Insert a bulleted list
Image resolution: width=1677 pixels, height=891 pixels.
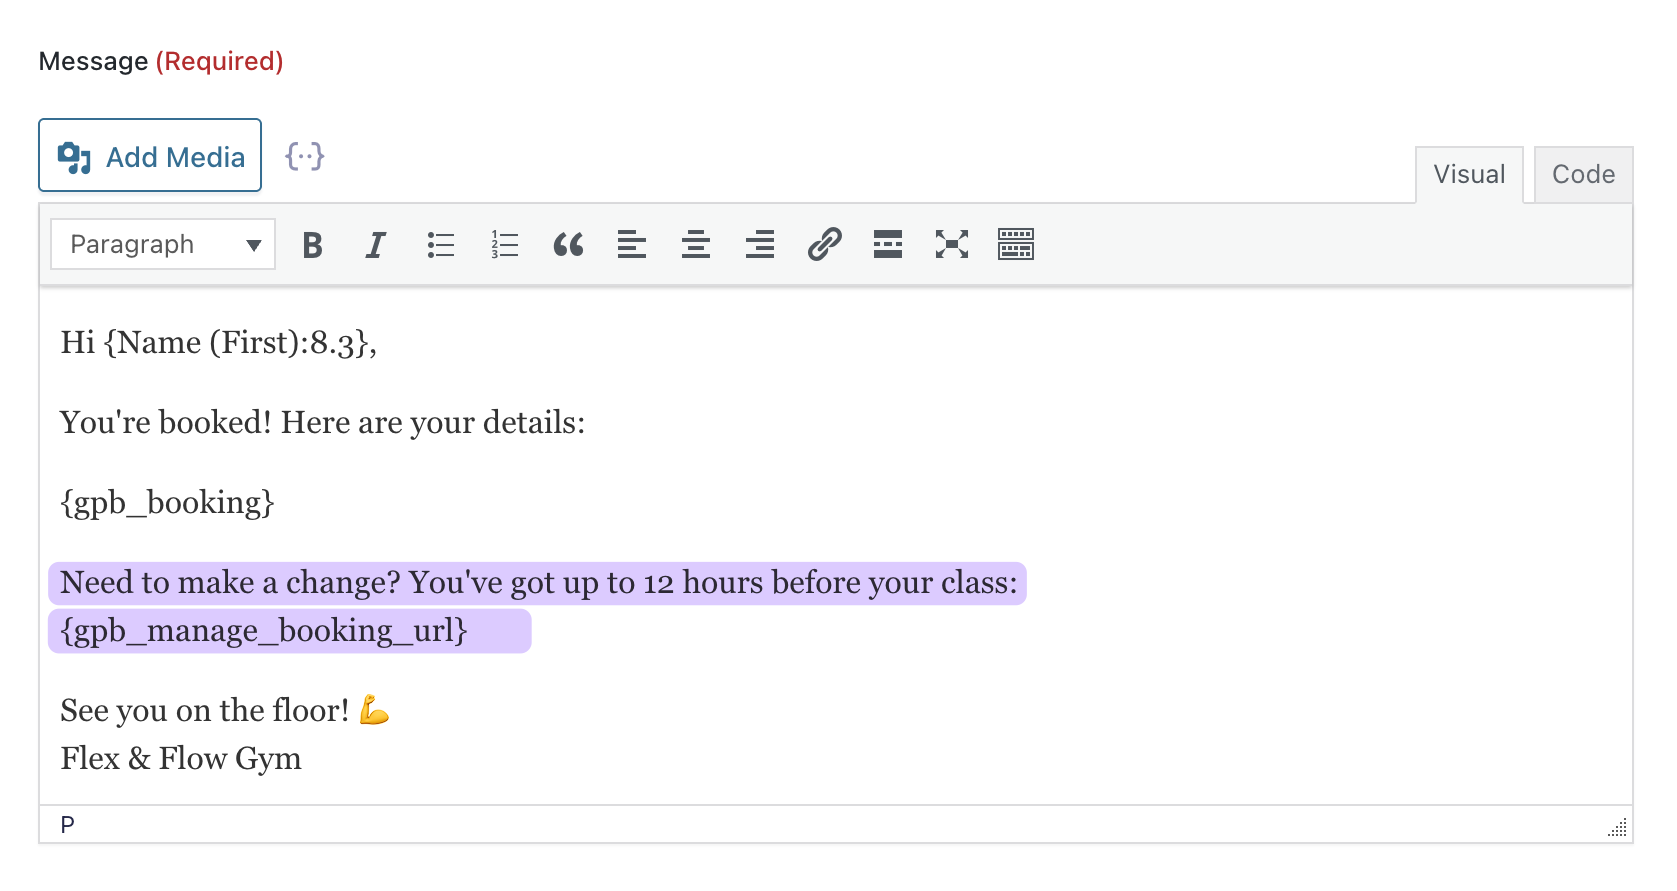440,245
